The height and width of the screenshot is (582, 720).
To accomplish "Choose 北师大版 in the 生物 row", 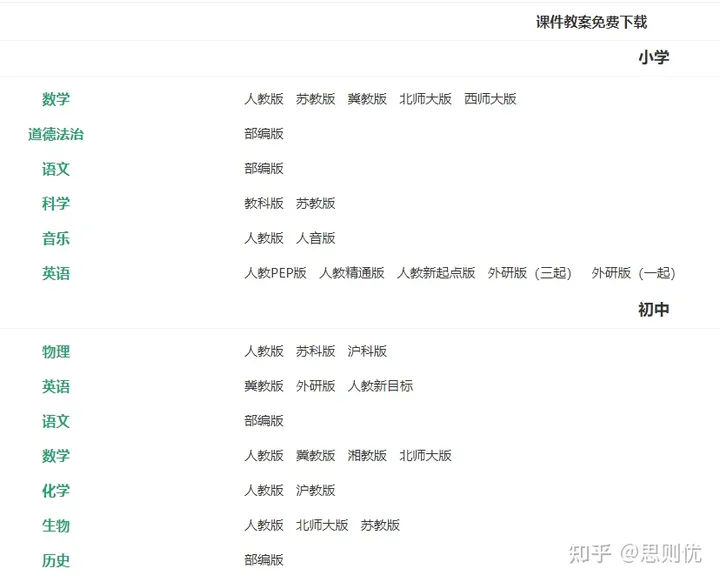I will point(322,525).
